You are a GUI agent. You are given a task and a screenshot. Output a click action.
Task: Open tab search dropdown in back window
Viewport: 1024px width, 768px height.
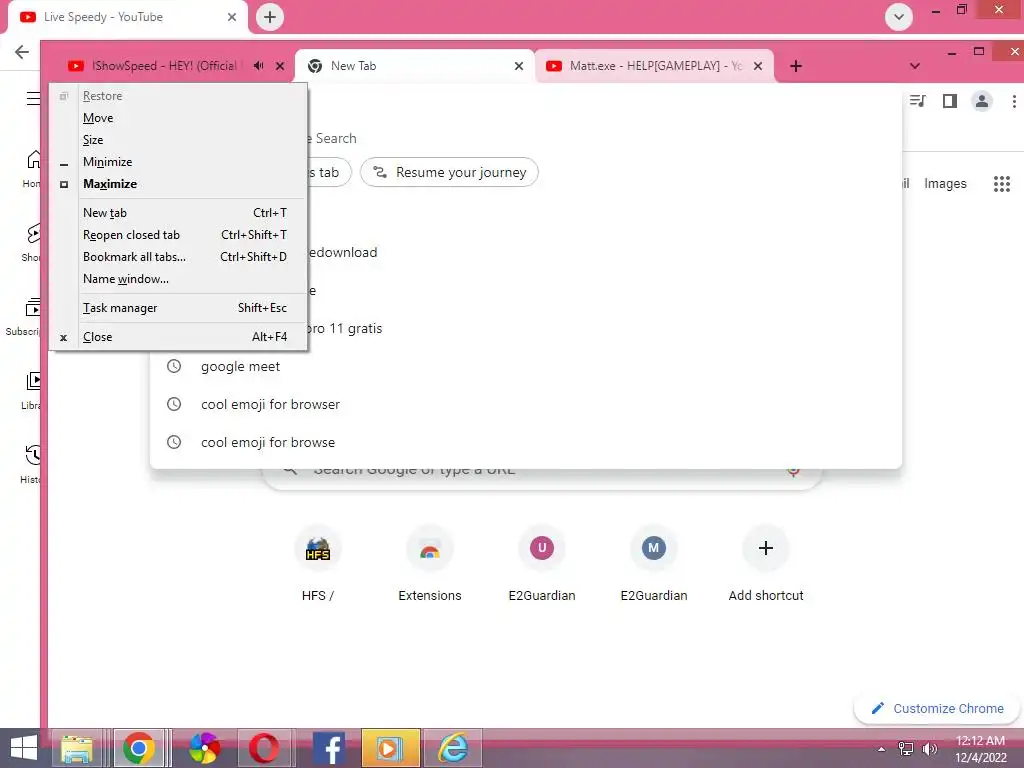point(899,17)
